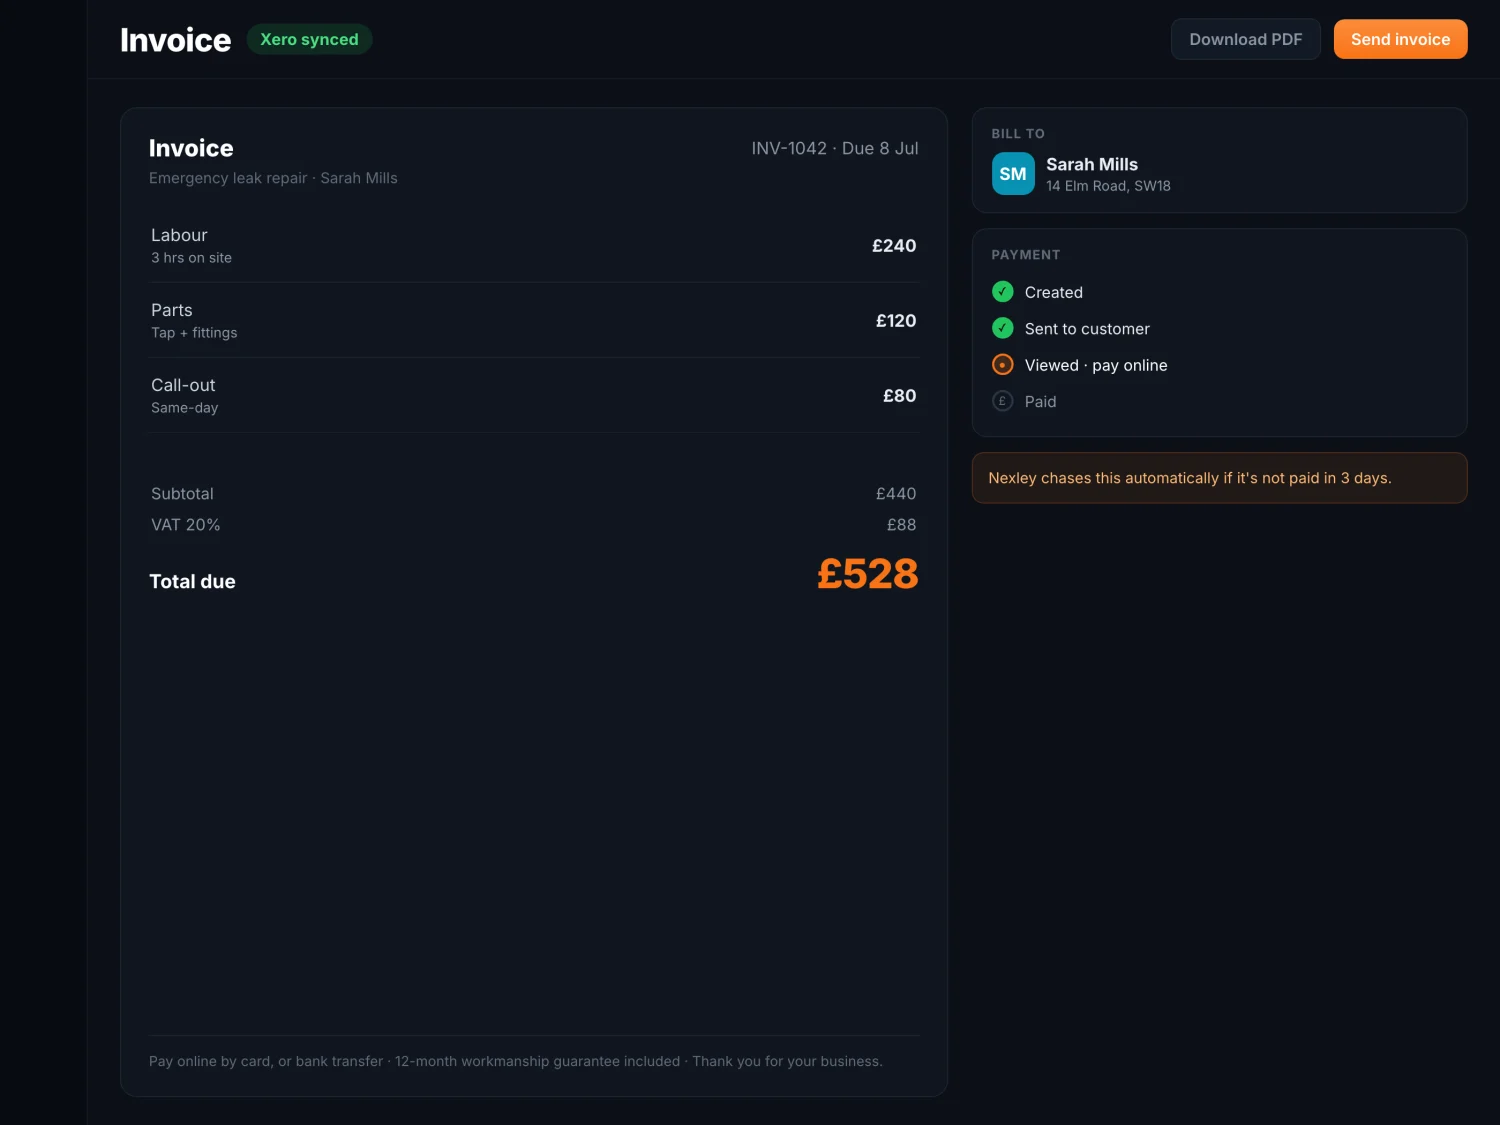
Task: Click the orange Viewed status icon
Action: 1003,365
